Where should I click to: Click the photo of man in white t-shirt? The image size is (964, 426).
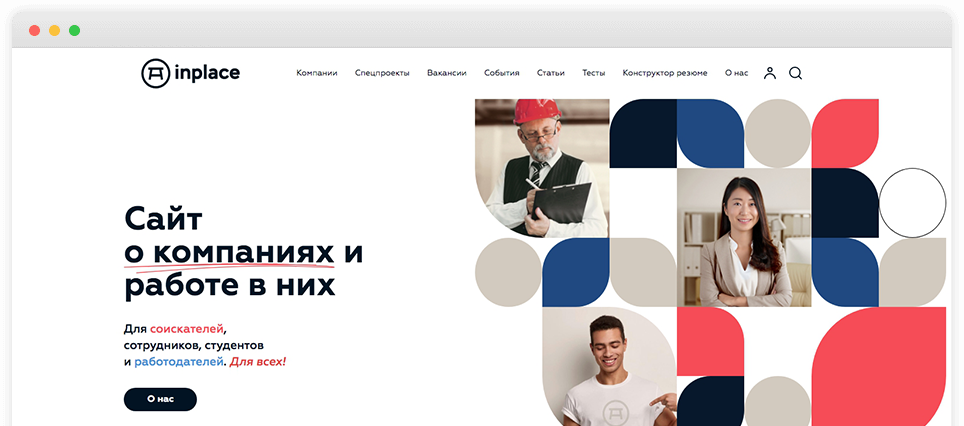point(609,366)
